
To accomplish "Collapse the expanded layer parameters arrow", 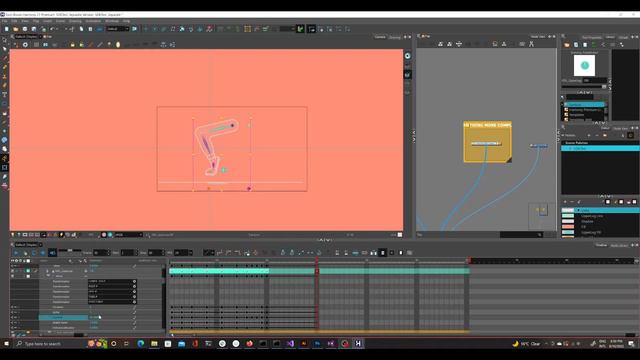I will [x=48, y=276].
